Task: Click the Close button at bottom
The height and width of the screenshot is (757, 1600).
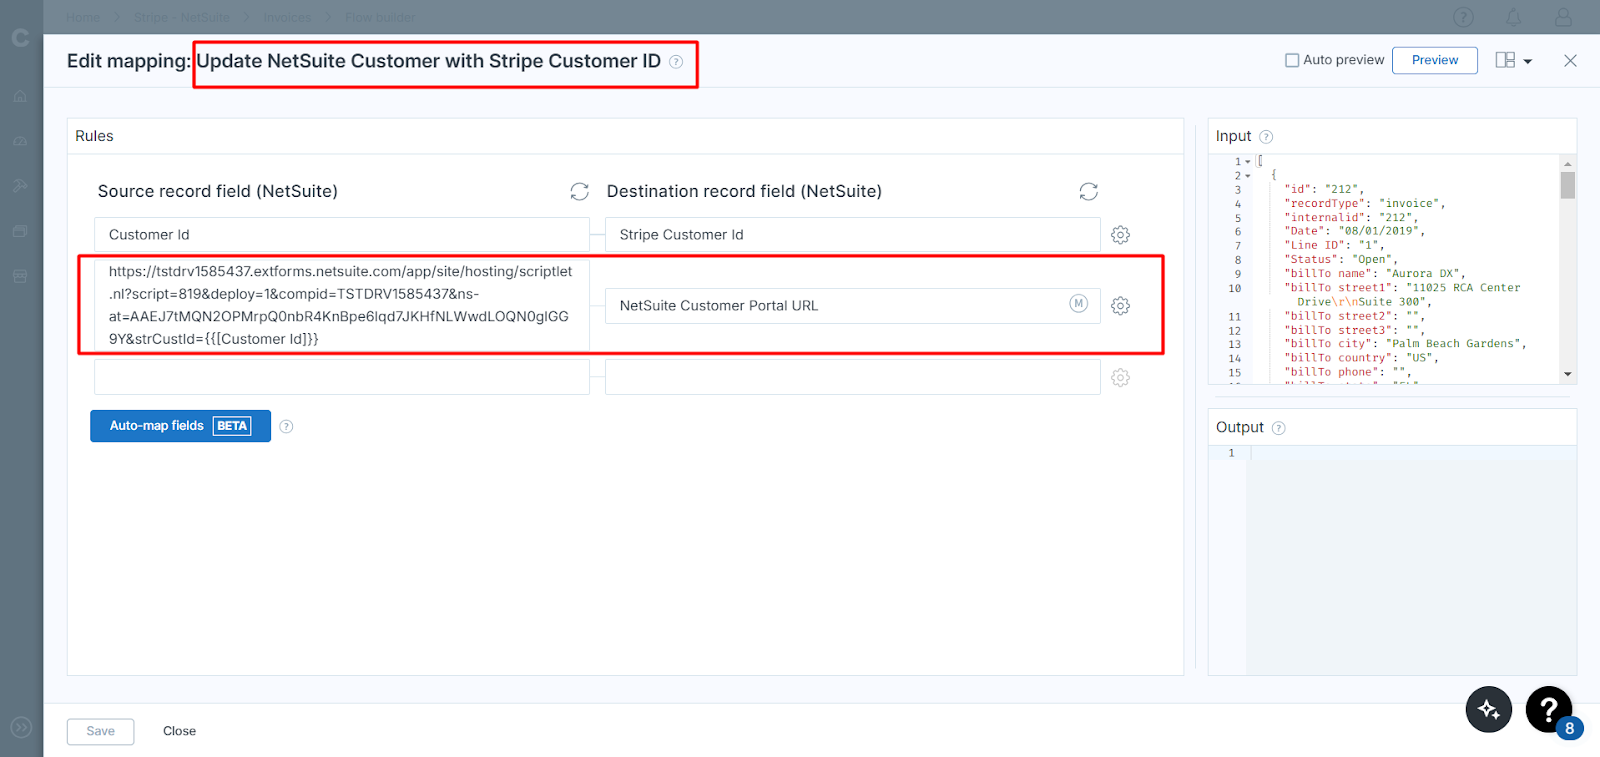Action: [179, 731]
